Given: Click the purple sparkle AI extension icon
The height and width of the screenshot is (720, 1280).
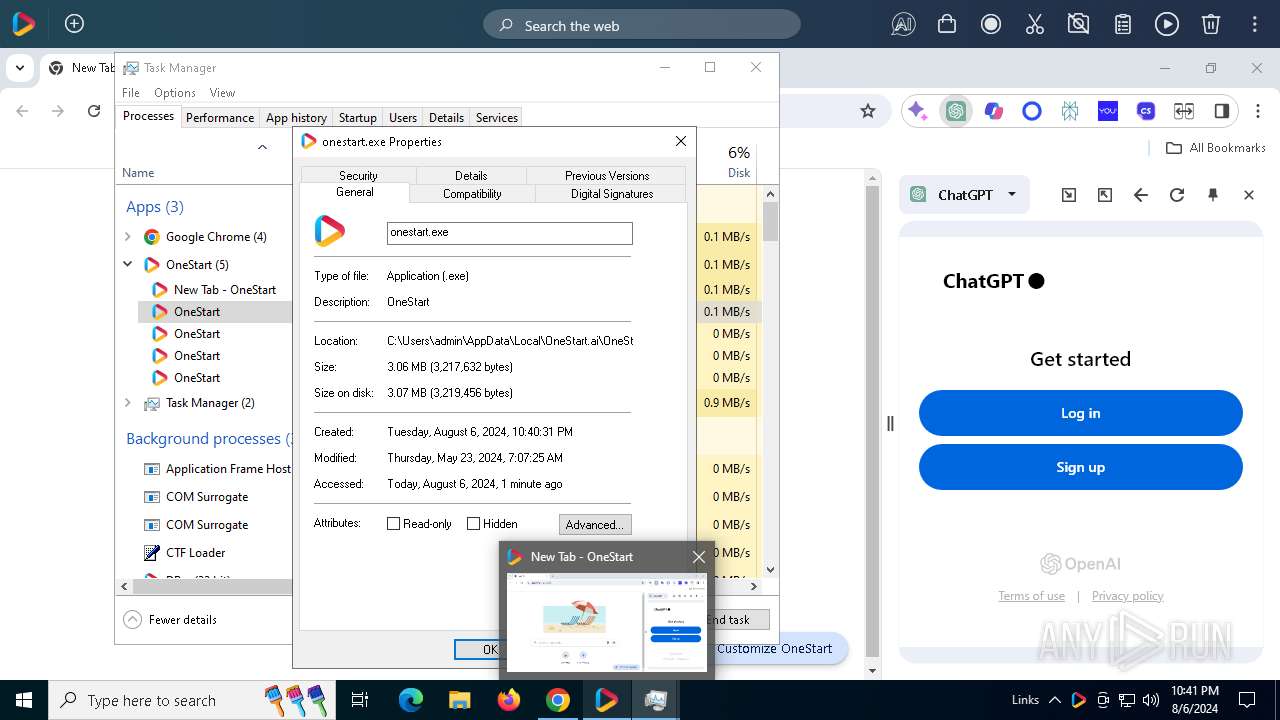Looking at the screenshot, I should tap(917, 111).
